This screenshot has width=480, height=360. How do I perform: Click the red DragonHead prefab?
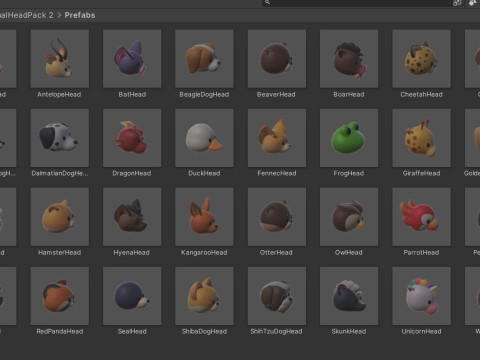pos(132,138)
